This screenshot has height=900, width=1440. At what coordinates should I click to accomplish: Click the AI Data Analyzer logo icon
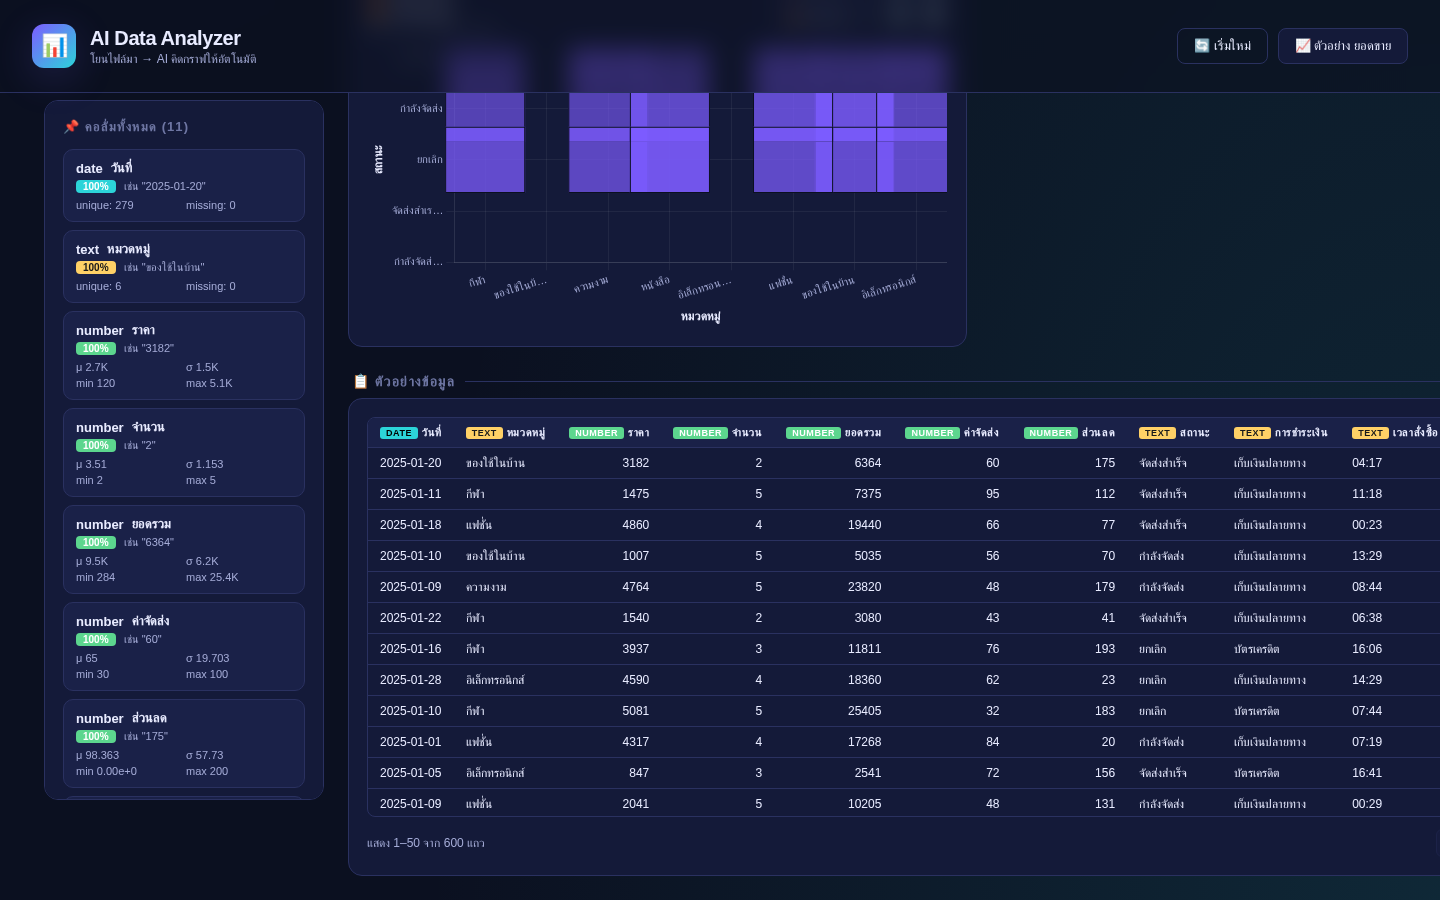(54, 46)
